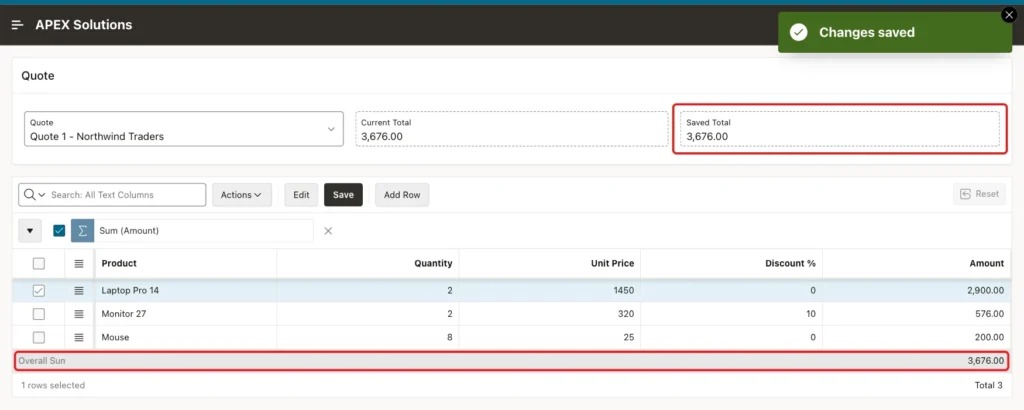Toggle the select all rows checkbox

click(39, 264)
